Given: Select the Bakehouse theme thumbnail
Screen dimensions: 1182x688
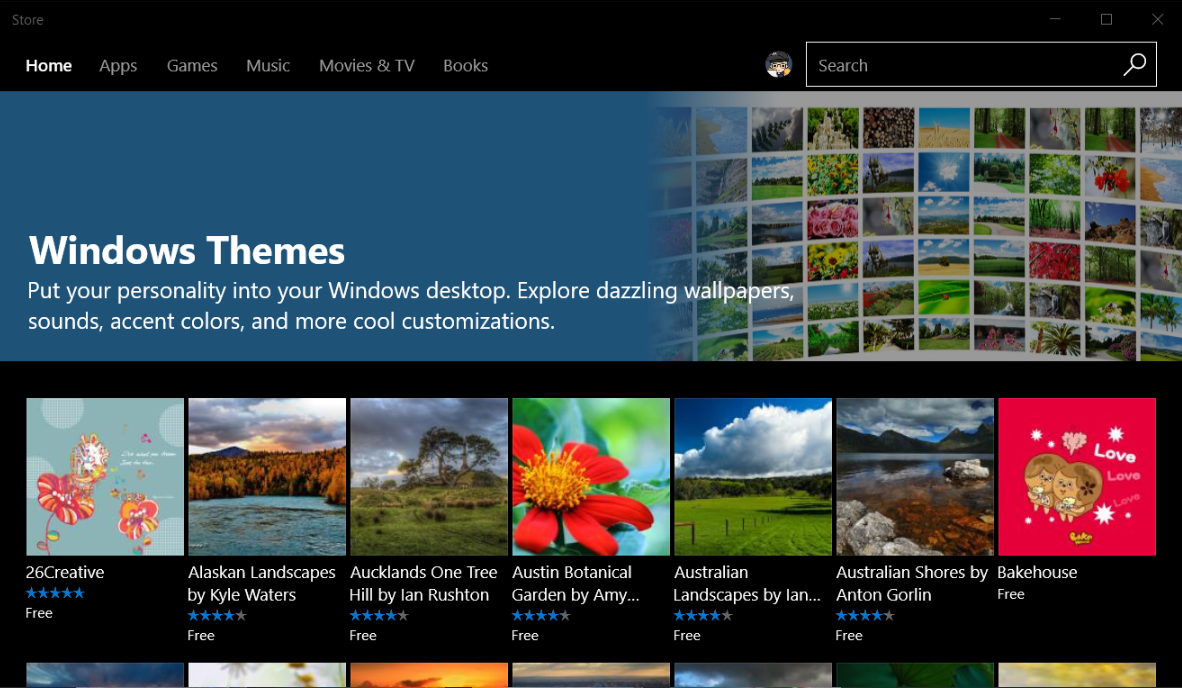Looking at the screenshot, I should tap(1077, 477).
